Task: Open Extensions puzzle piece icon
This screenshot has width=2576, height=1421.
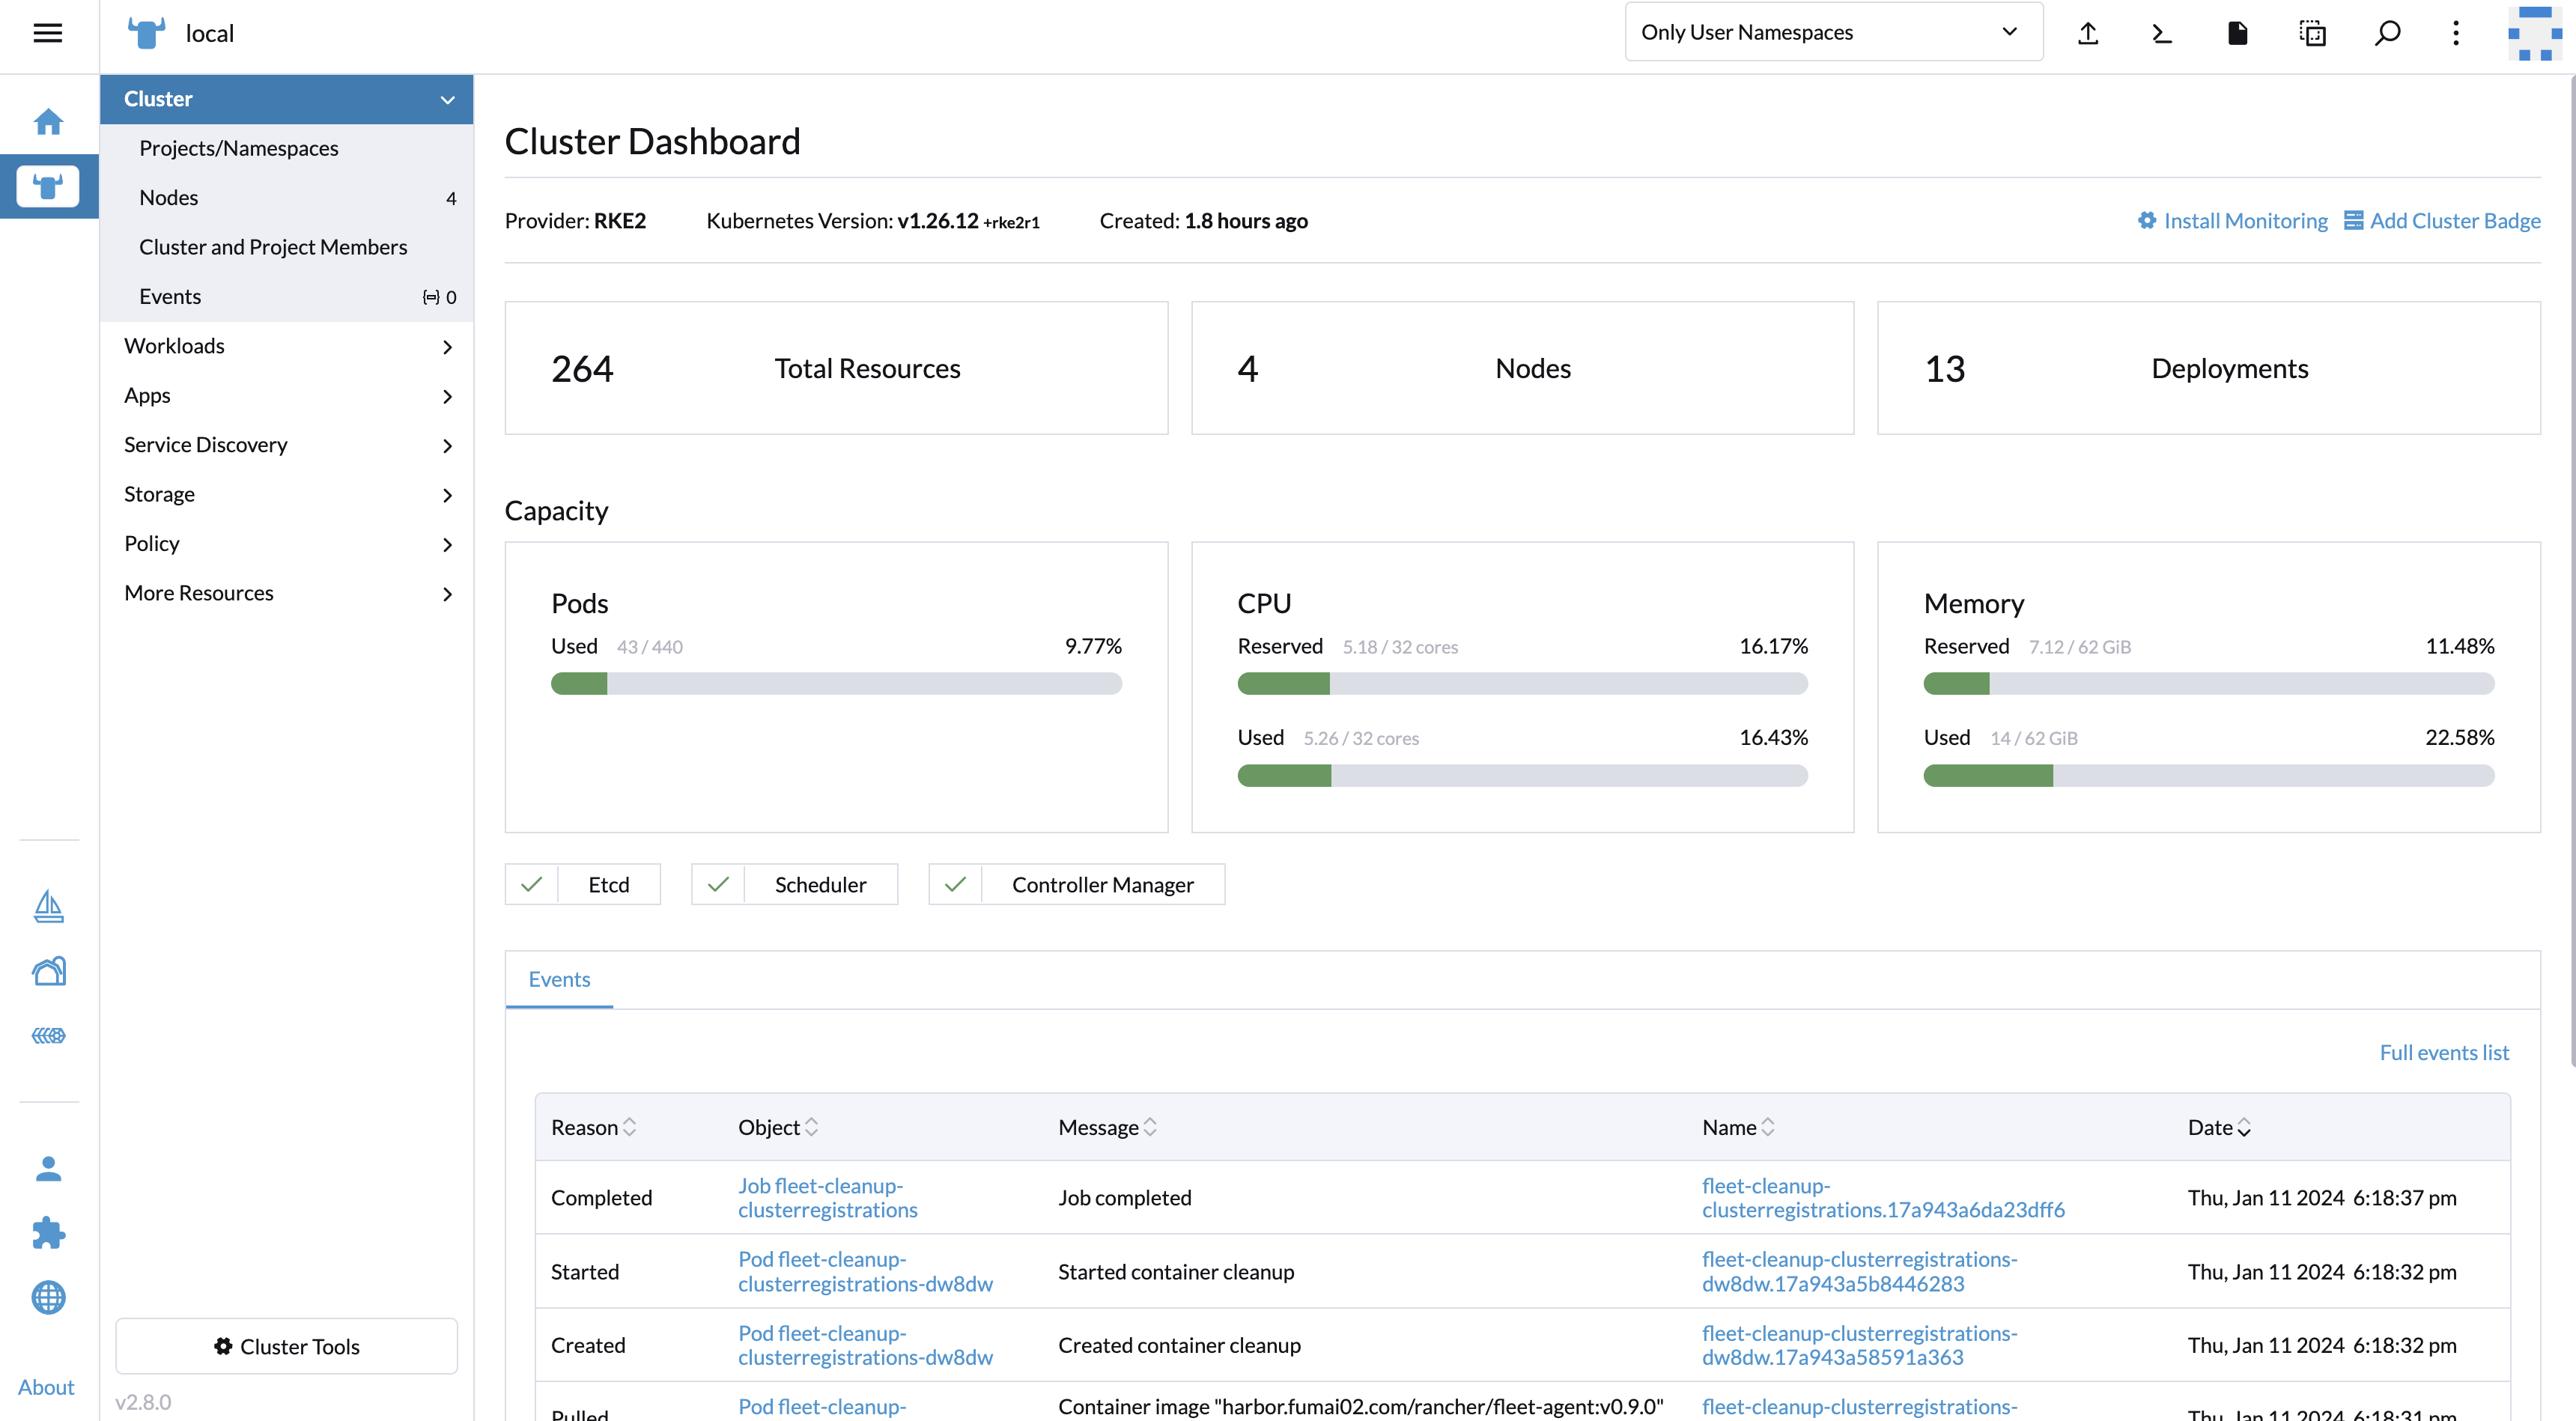Action: (x=48, y=1232)
